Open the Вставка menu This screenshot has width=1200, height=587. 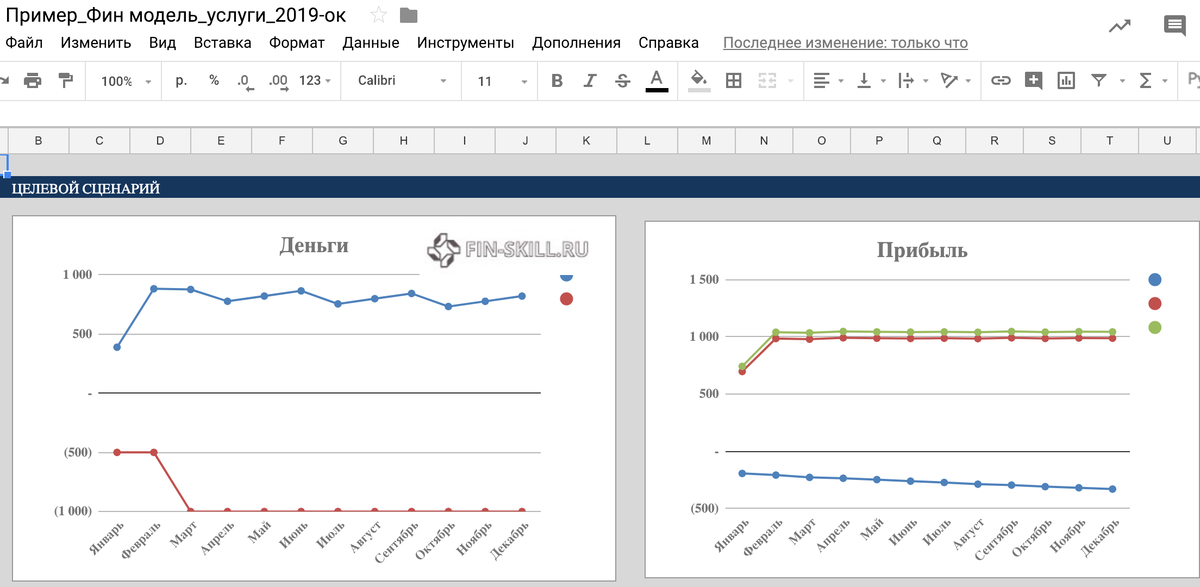(222, 43)
